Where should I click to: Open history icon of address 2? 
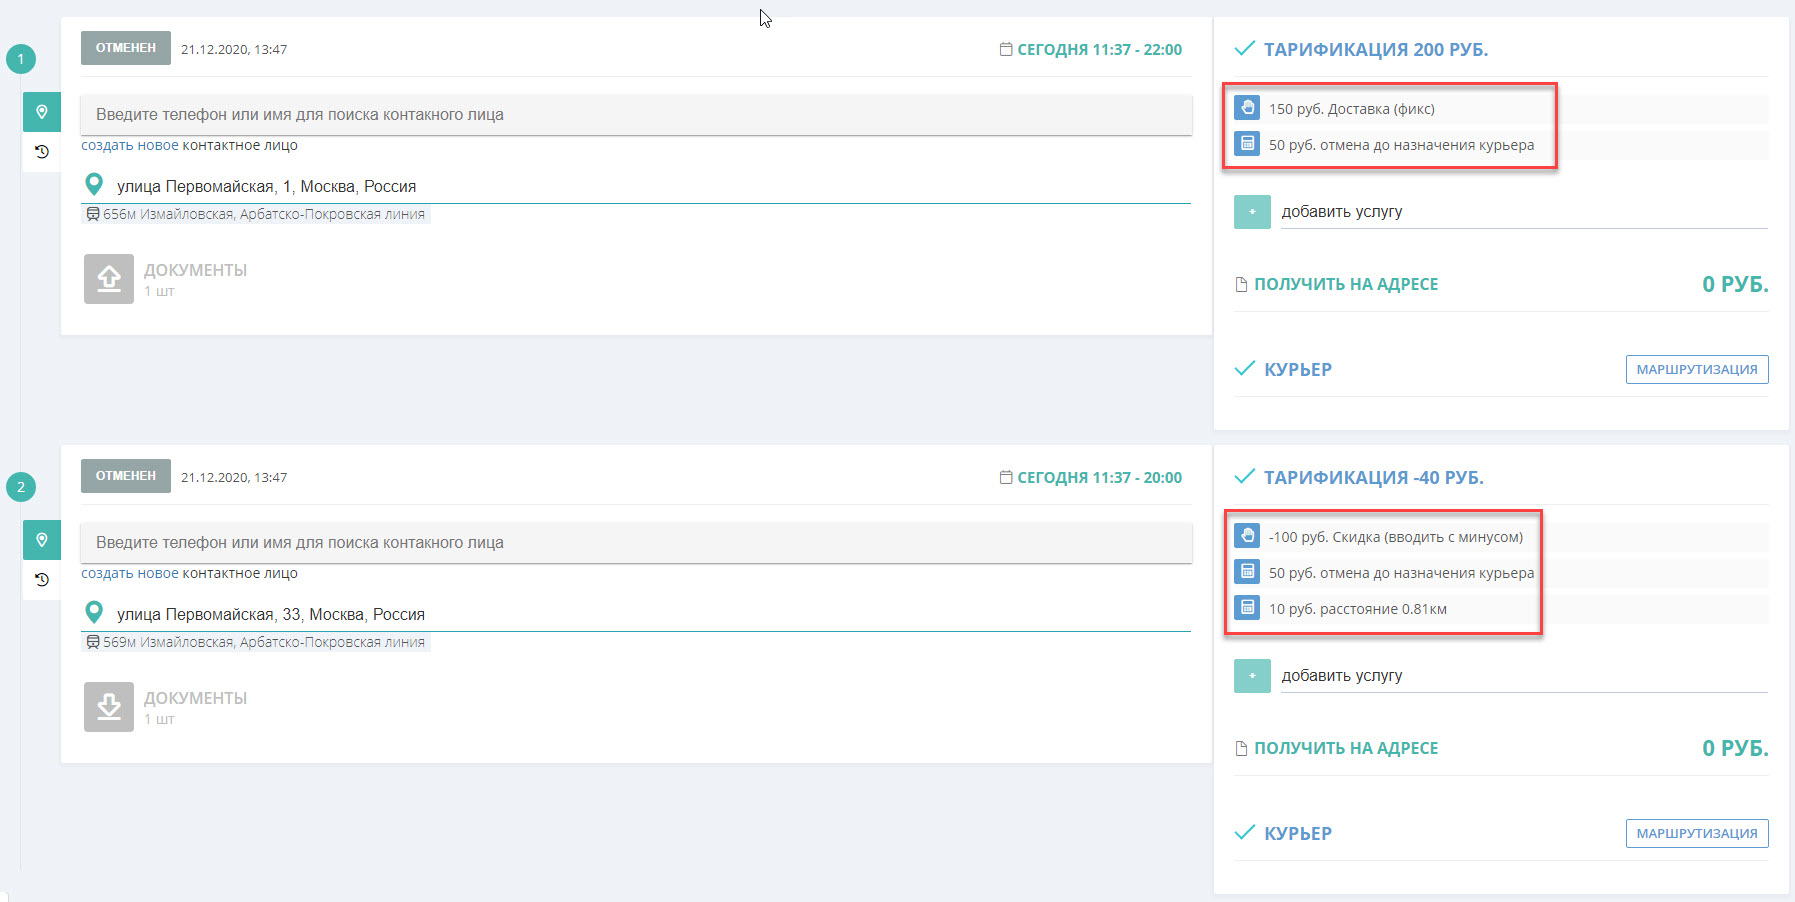(x=42, y=580)
